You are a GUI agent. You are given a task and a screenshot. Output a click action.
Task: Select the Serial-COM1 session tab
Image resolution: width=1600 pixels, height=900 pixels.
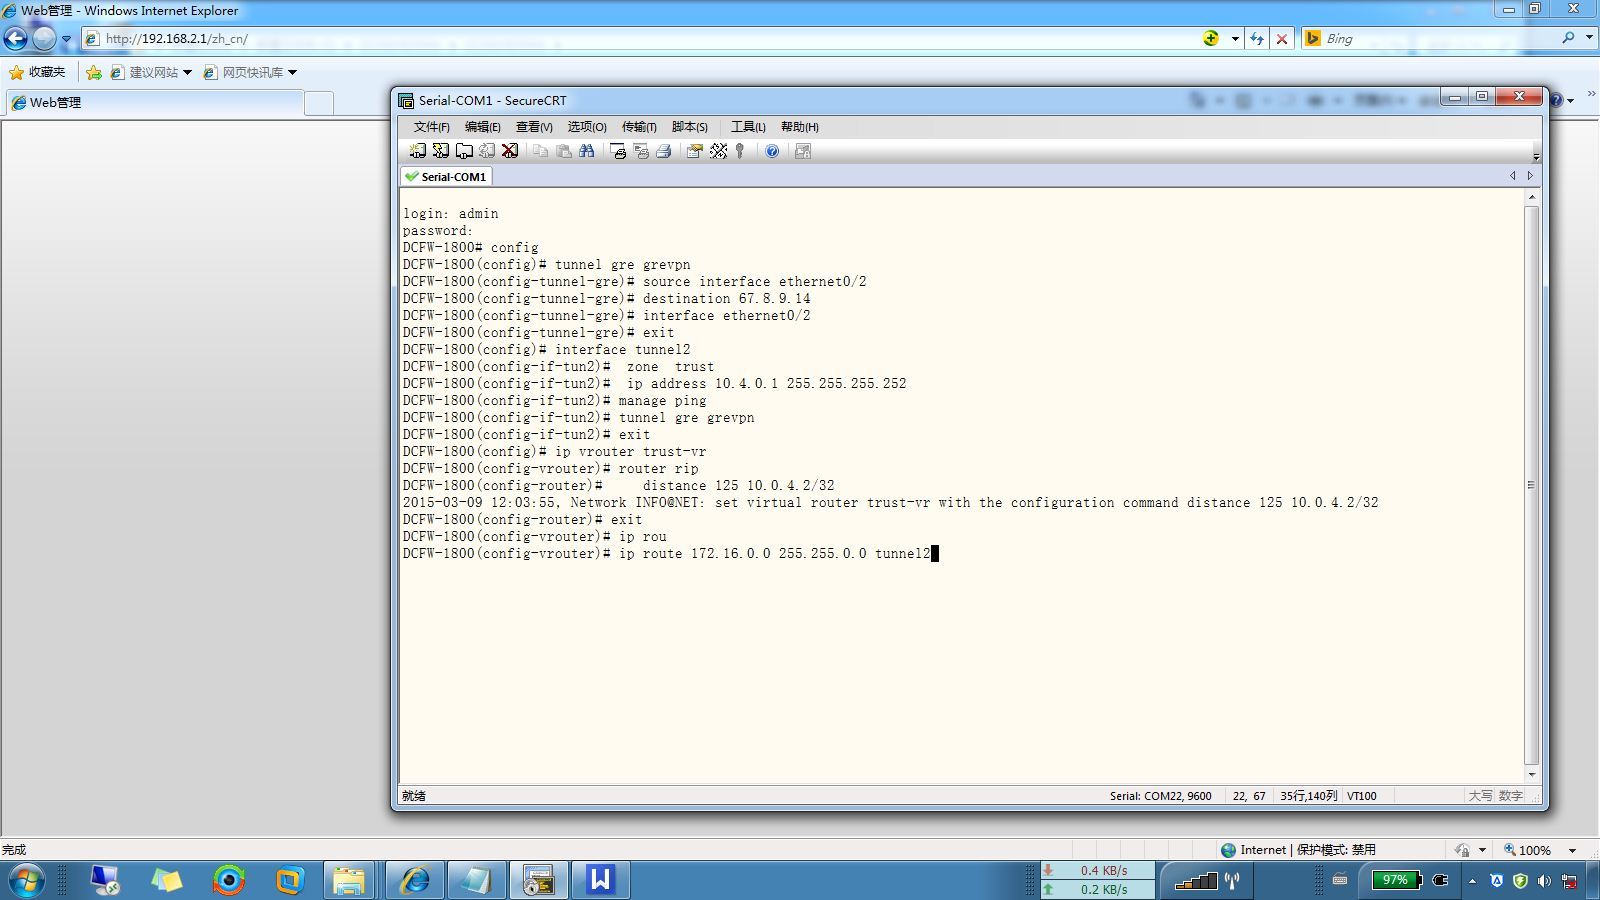click(446, 176)
